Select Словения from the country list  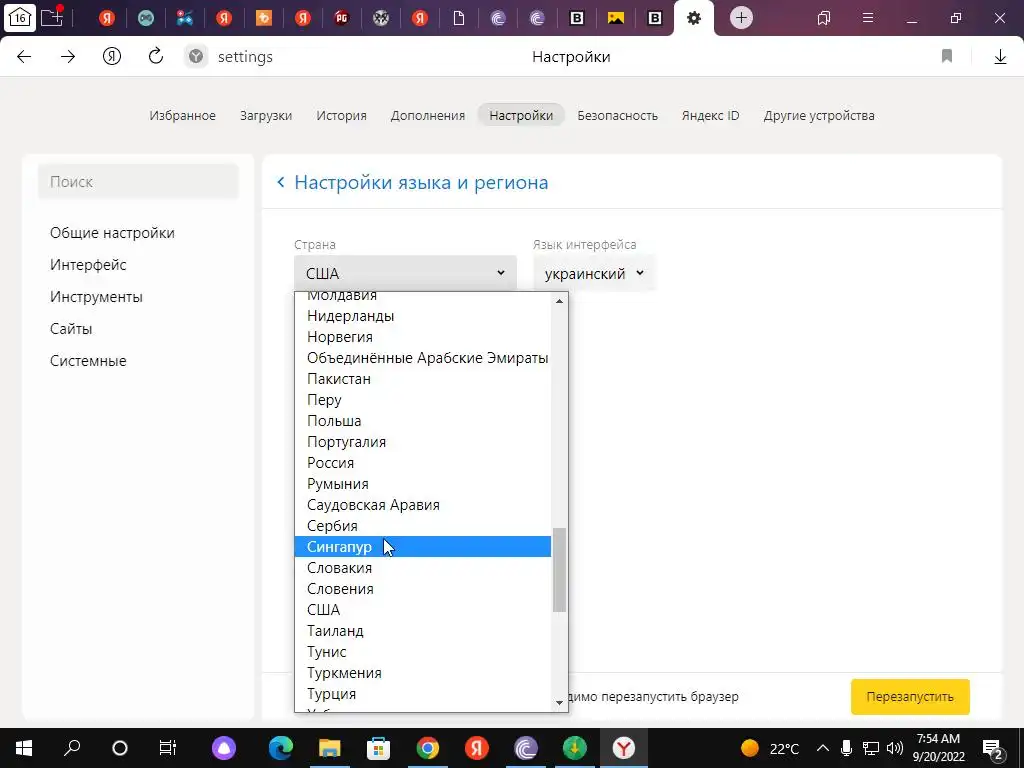423,588
